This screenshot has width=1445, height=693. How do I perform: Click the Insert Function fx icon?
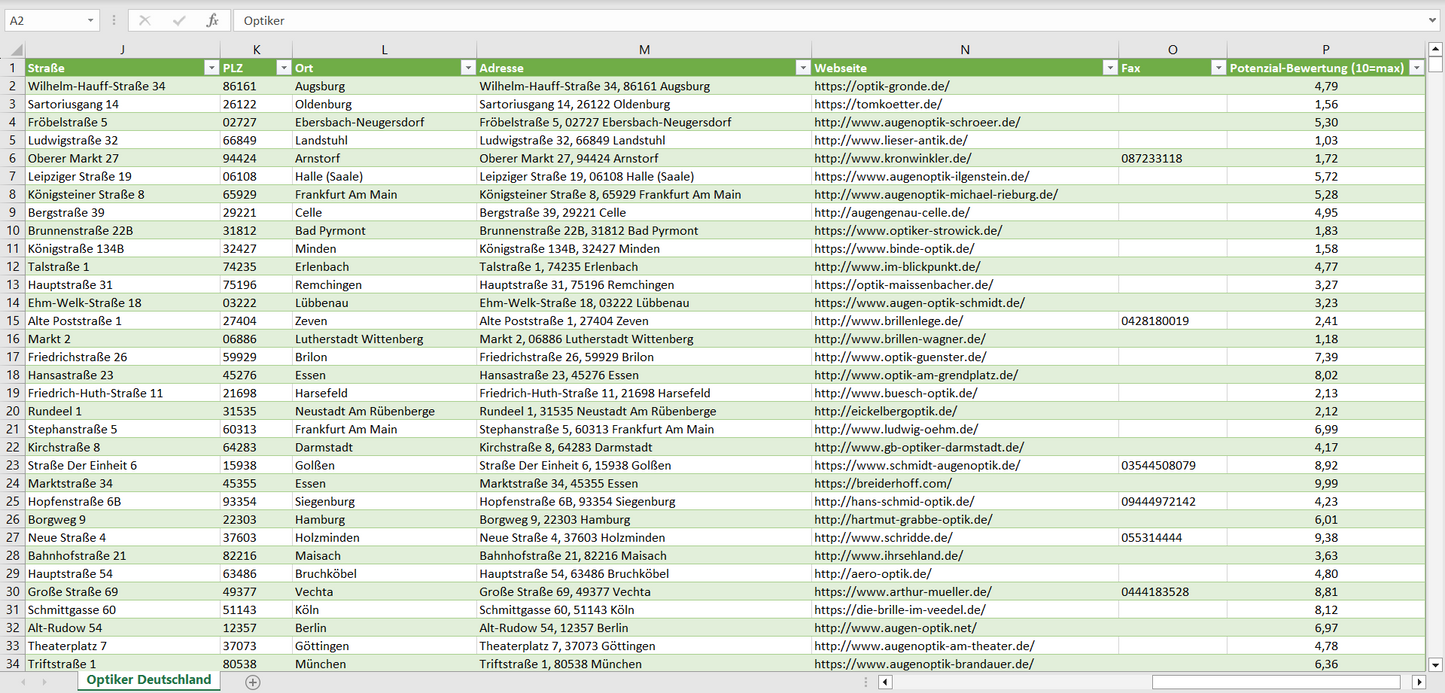coord(212,20)
